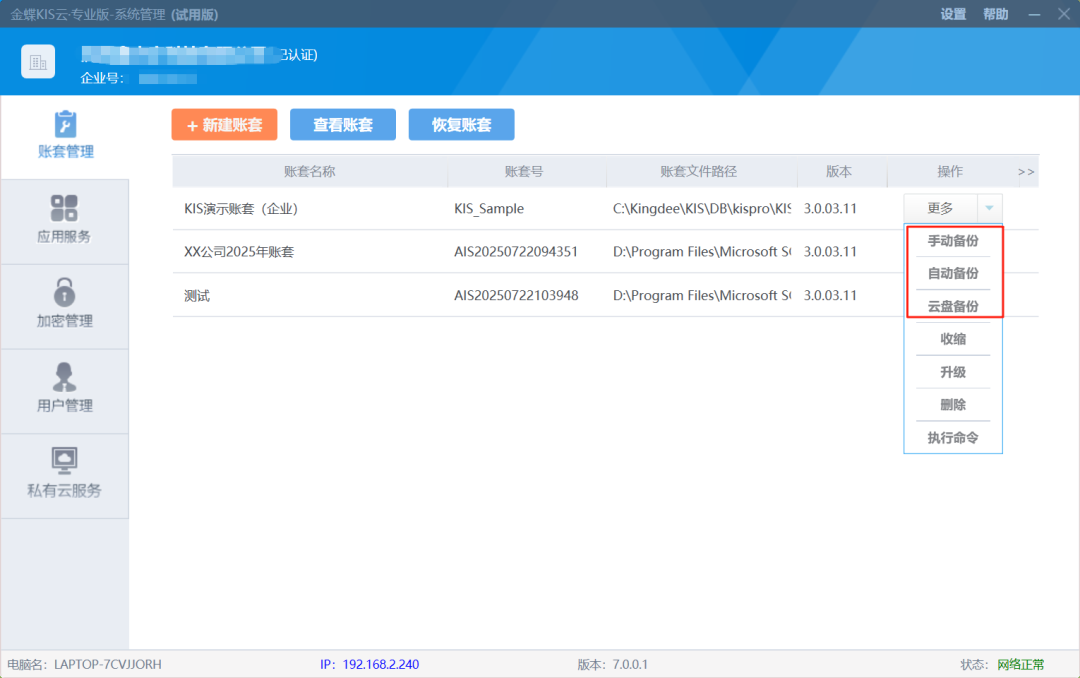Click the 查看账套 button
1080x678 pixels.
pos(343,125)
